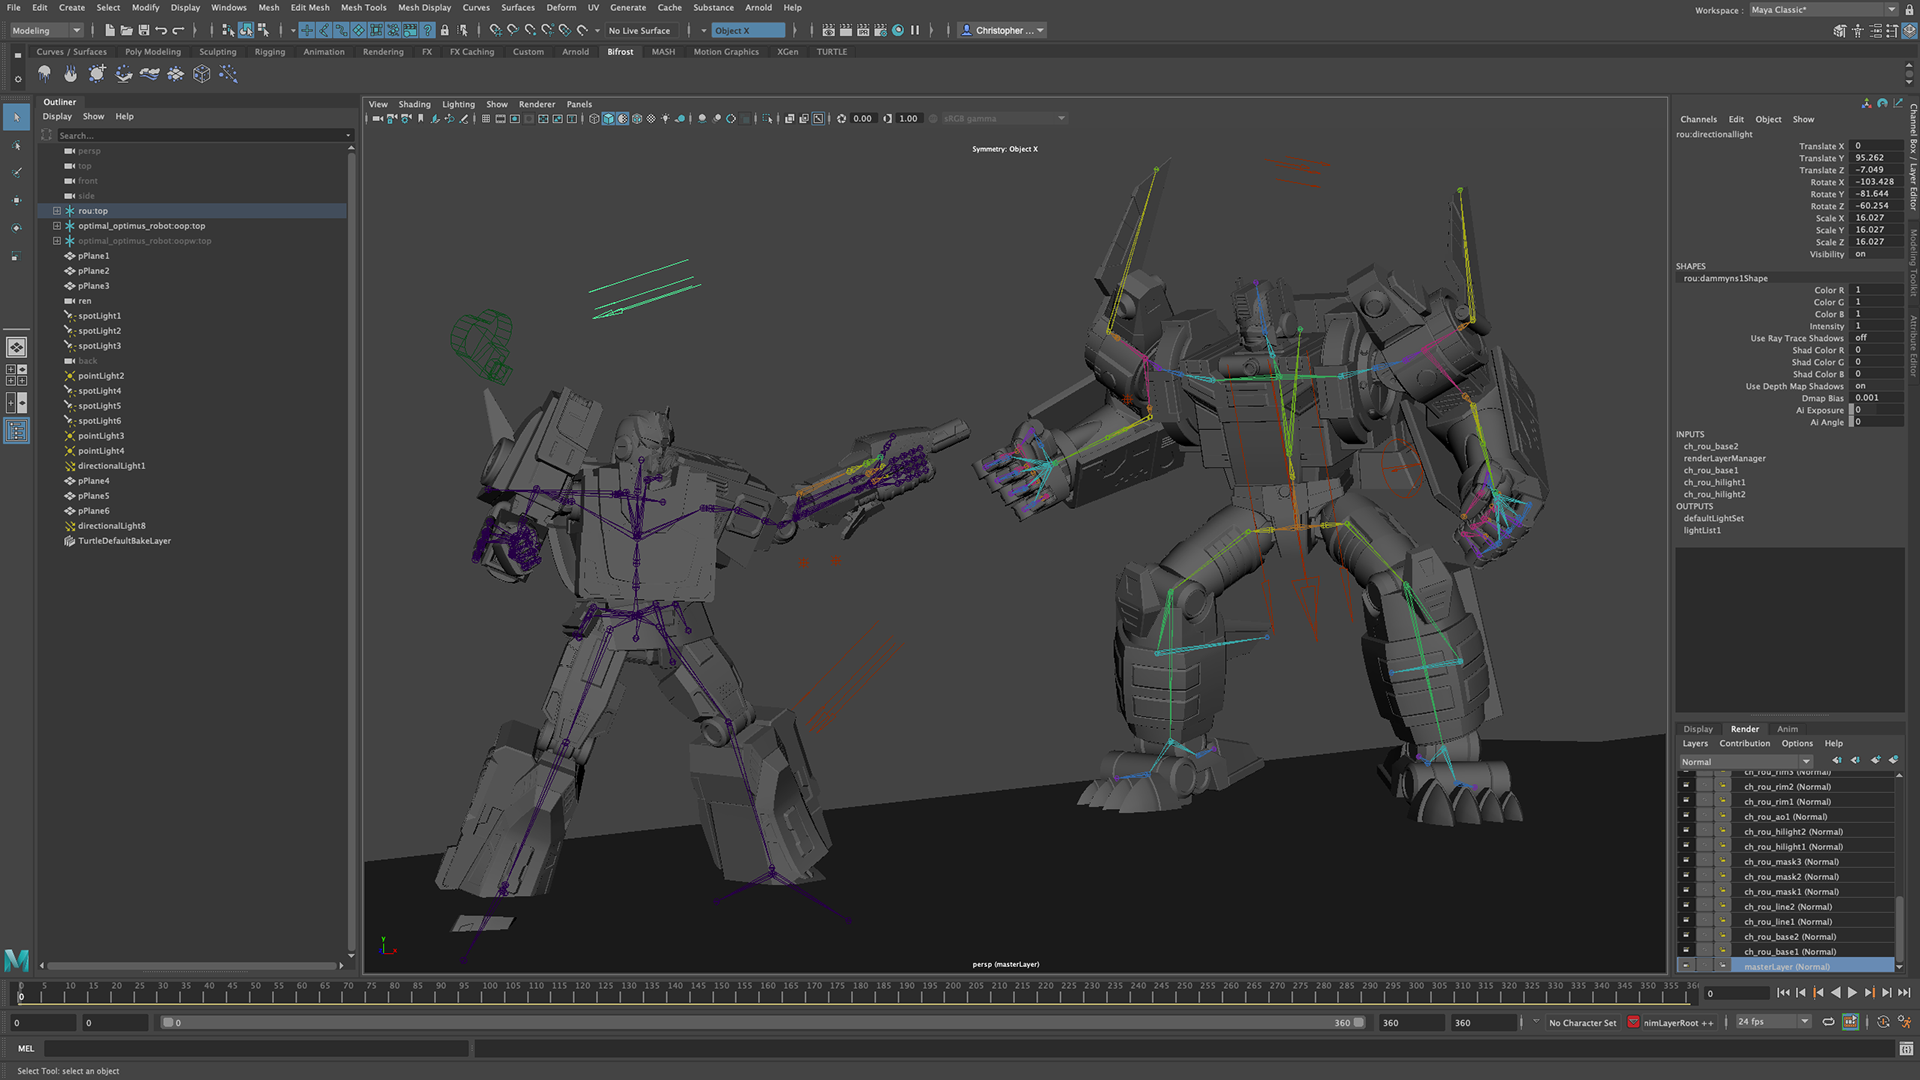Toggle the loop playback control
1920x1080 pixels.
[x=1828, y=1022]
